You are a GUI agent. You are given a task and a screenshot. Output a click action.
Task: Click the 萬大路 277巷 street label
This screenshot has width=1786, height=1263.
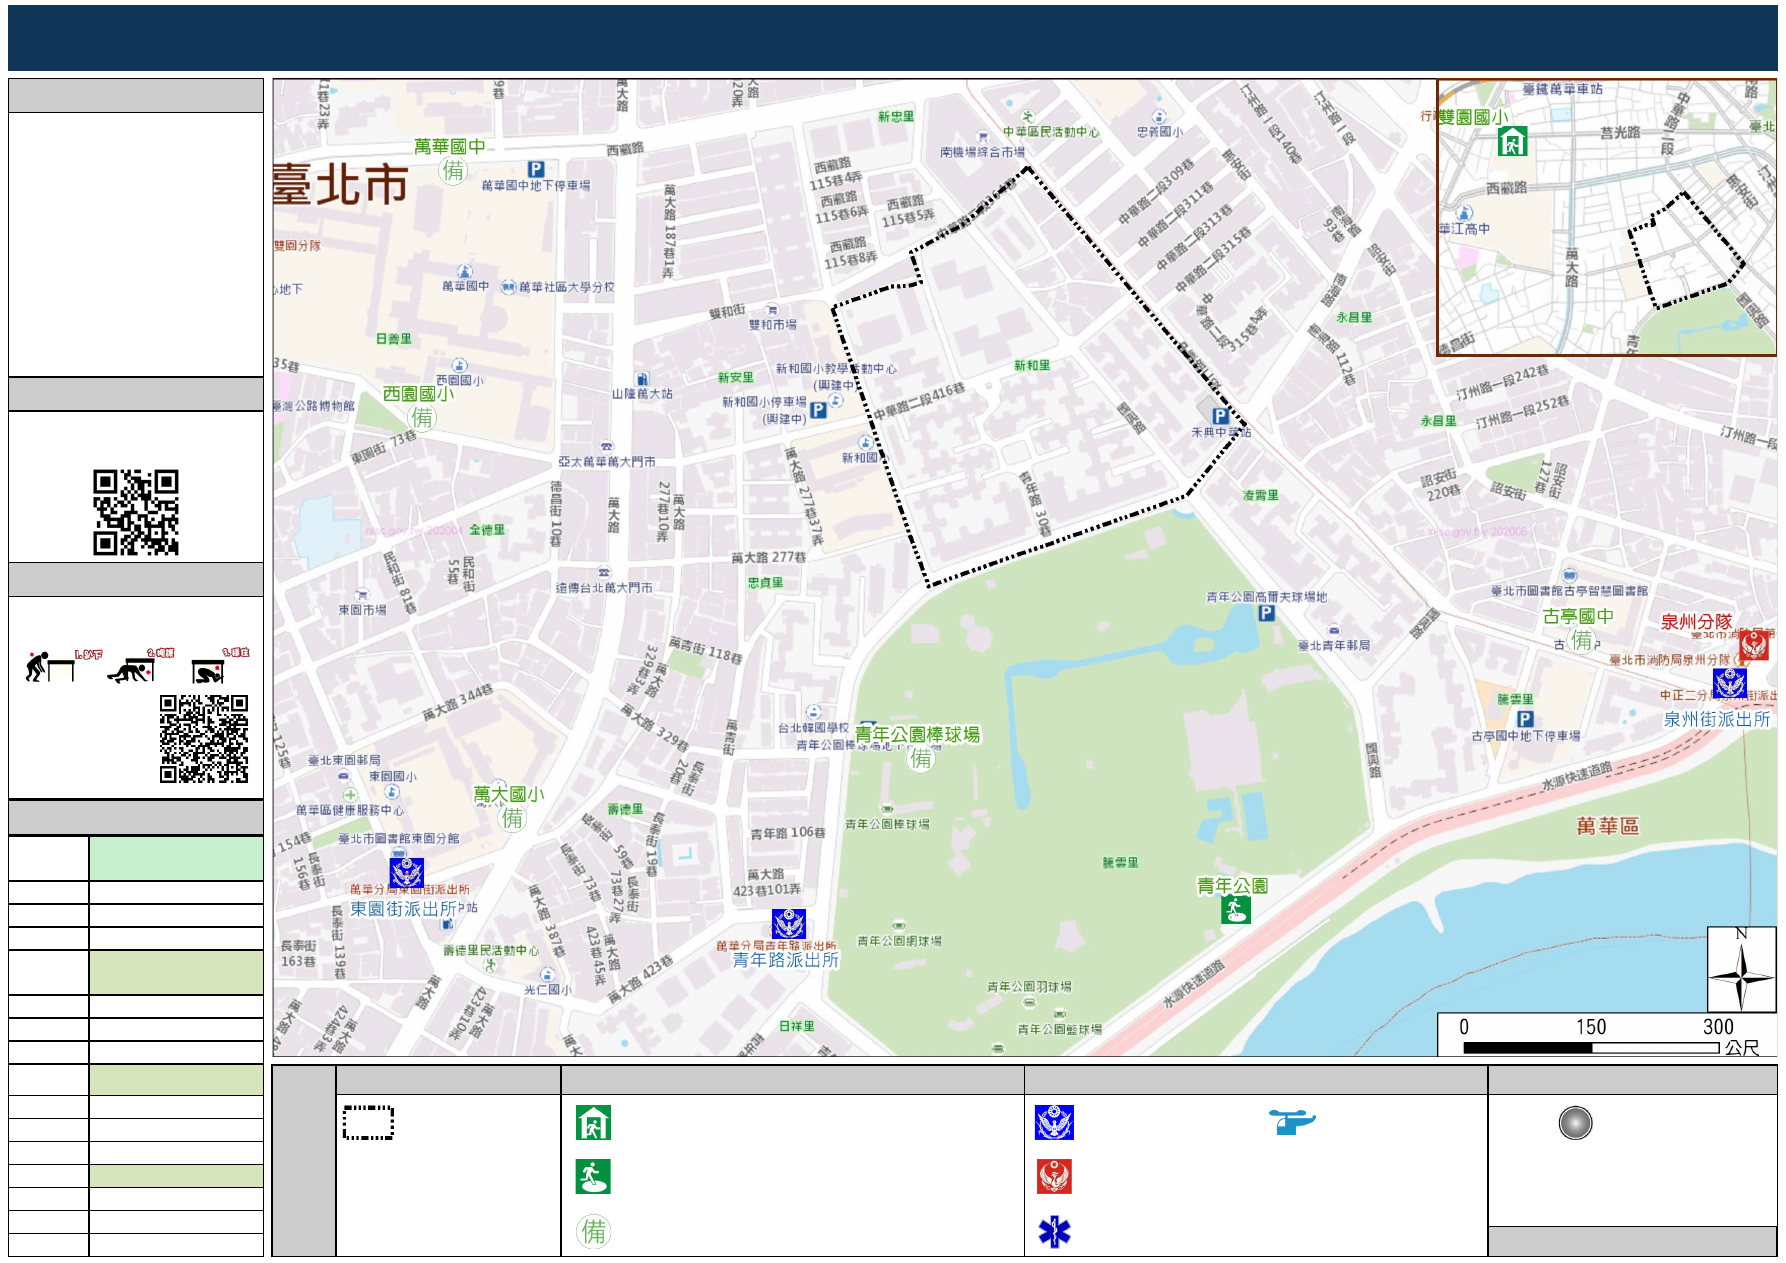tap(768, 558)
